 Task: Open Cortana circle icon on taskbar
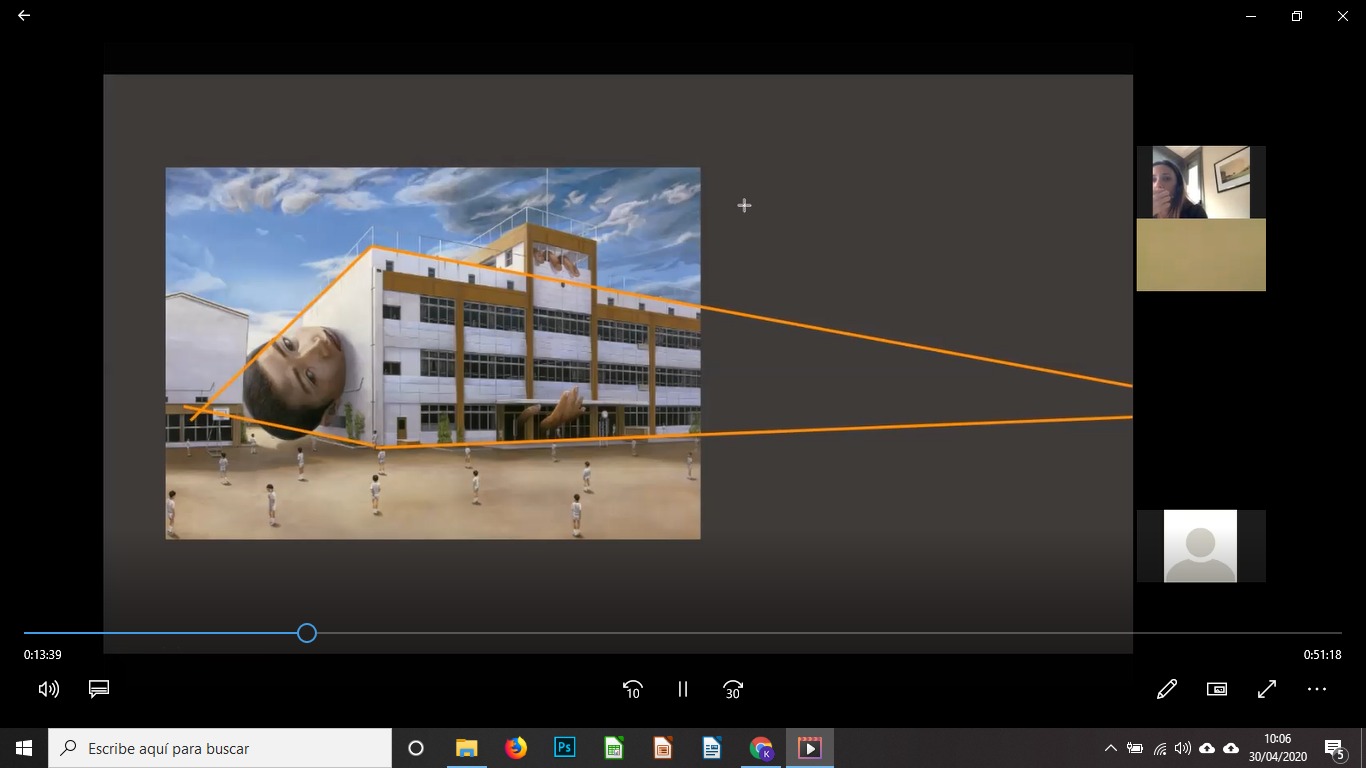tap(416, 748)
